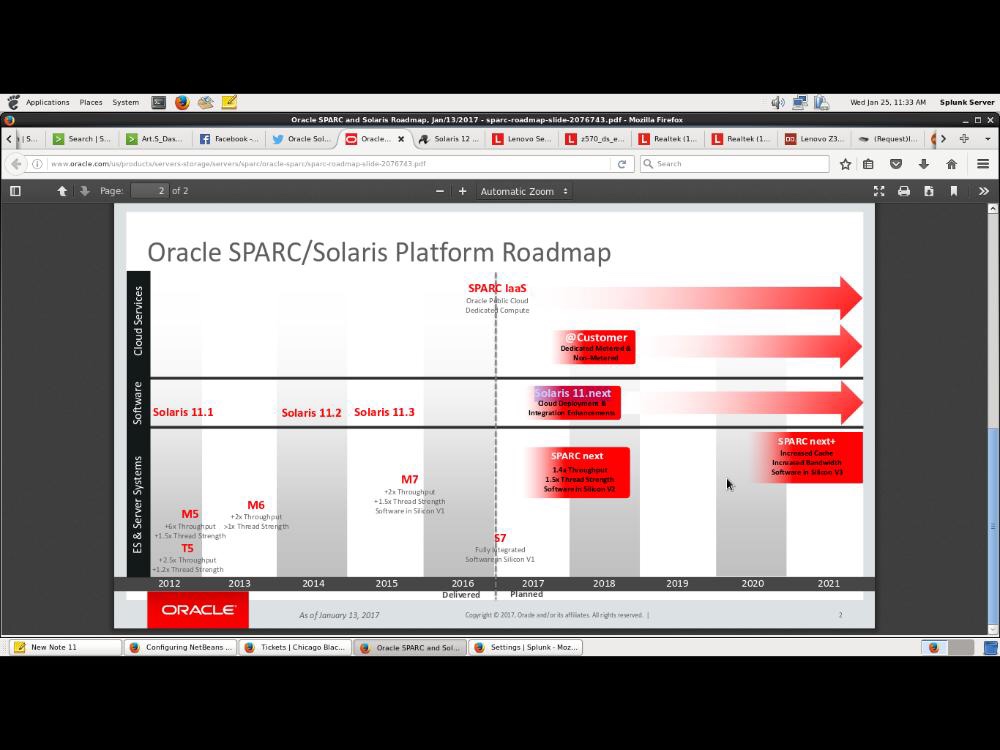1000x750 pixels.
Task: Bookmark this page with the star icon
Action: [x=846, y=164]
